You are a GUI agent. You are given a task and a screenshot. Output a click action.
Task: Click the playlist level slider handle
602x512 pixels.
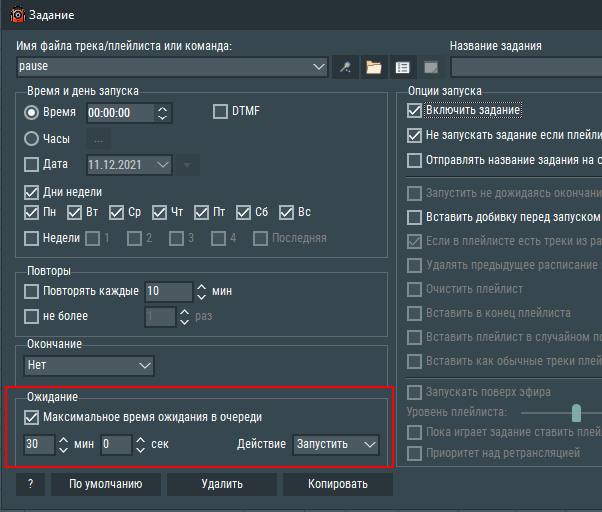pyautogui.click(x=576, y=412)
